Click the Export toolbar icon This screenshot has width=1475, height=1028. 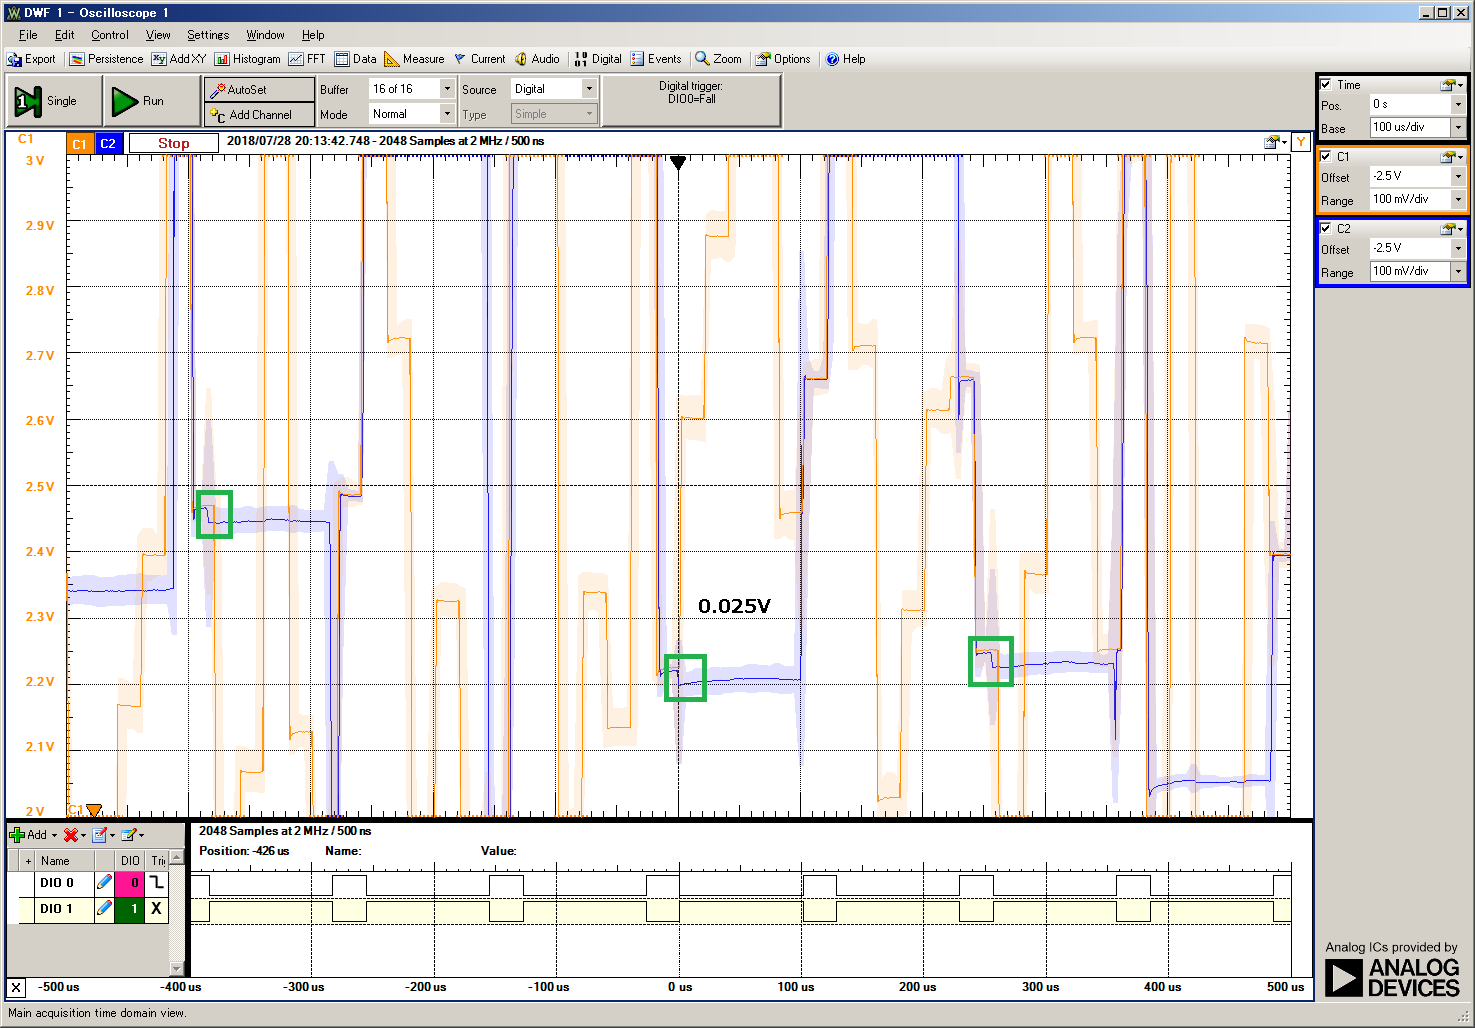(x=15, y=60)
